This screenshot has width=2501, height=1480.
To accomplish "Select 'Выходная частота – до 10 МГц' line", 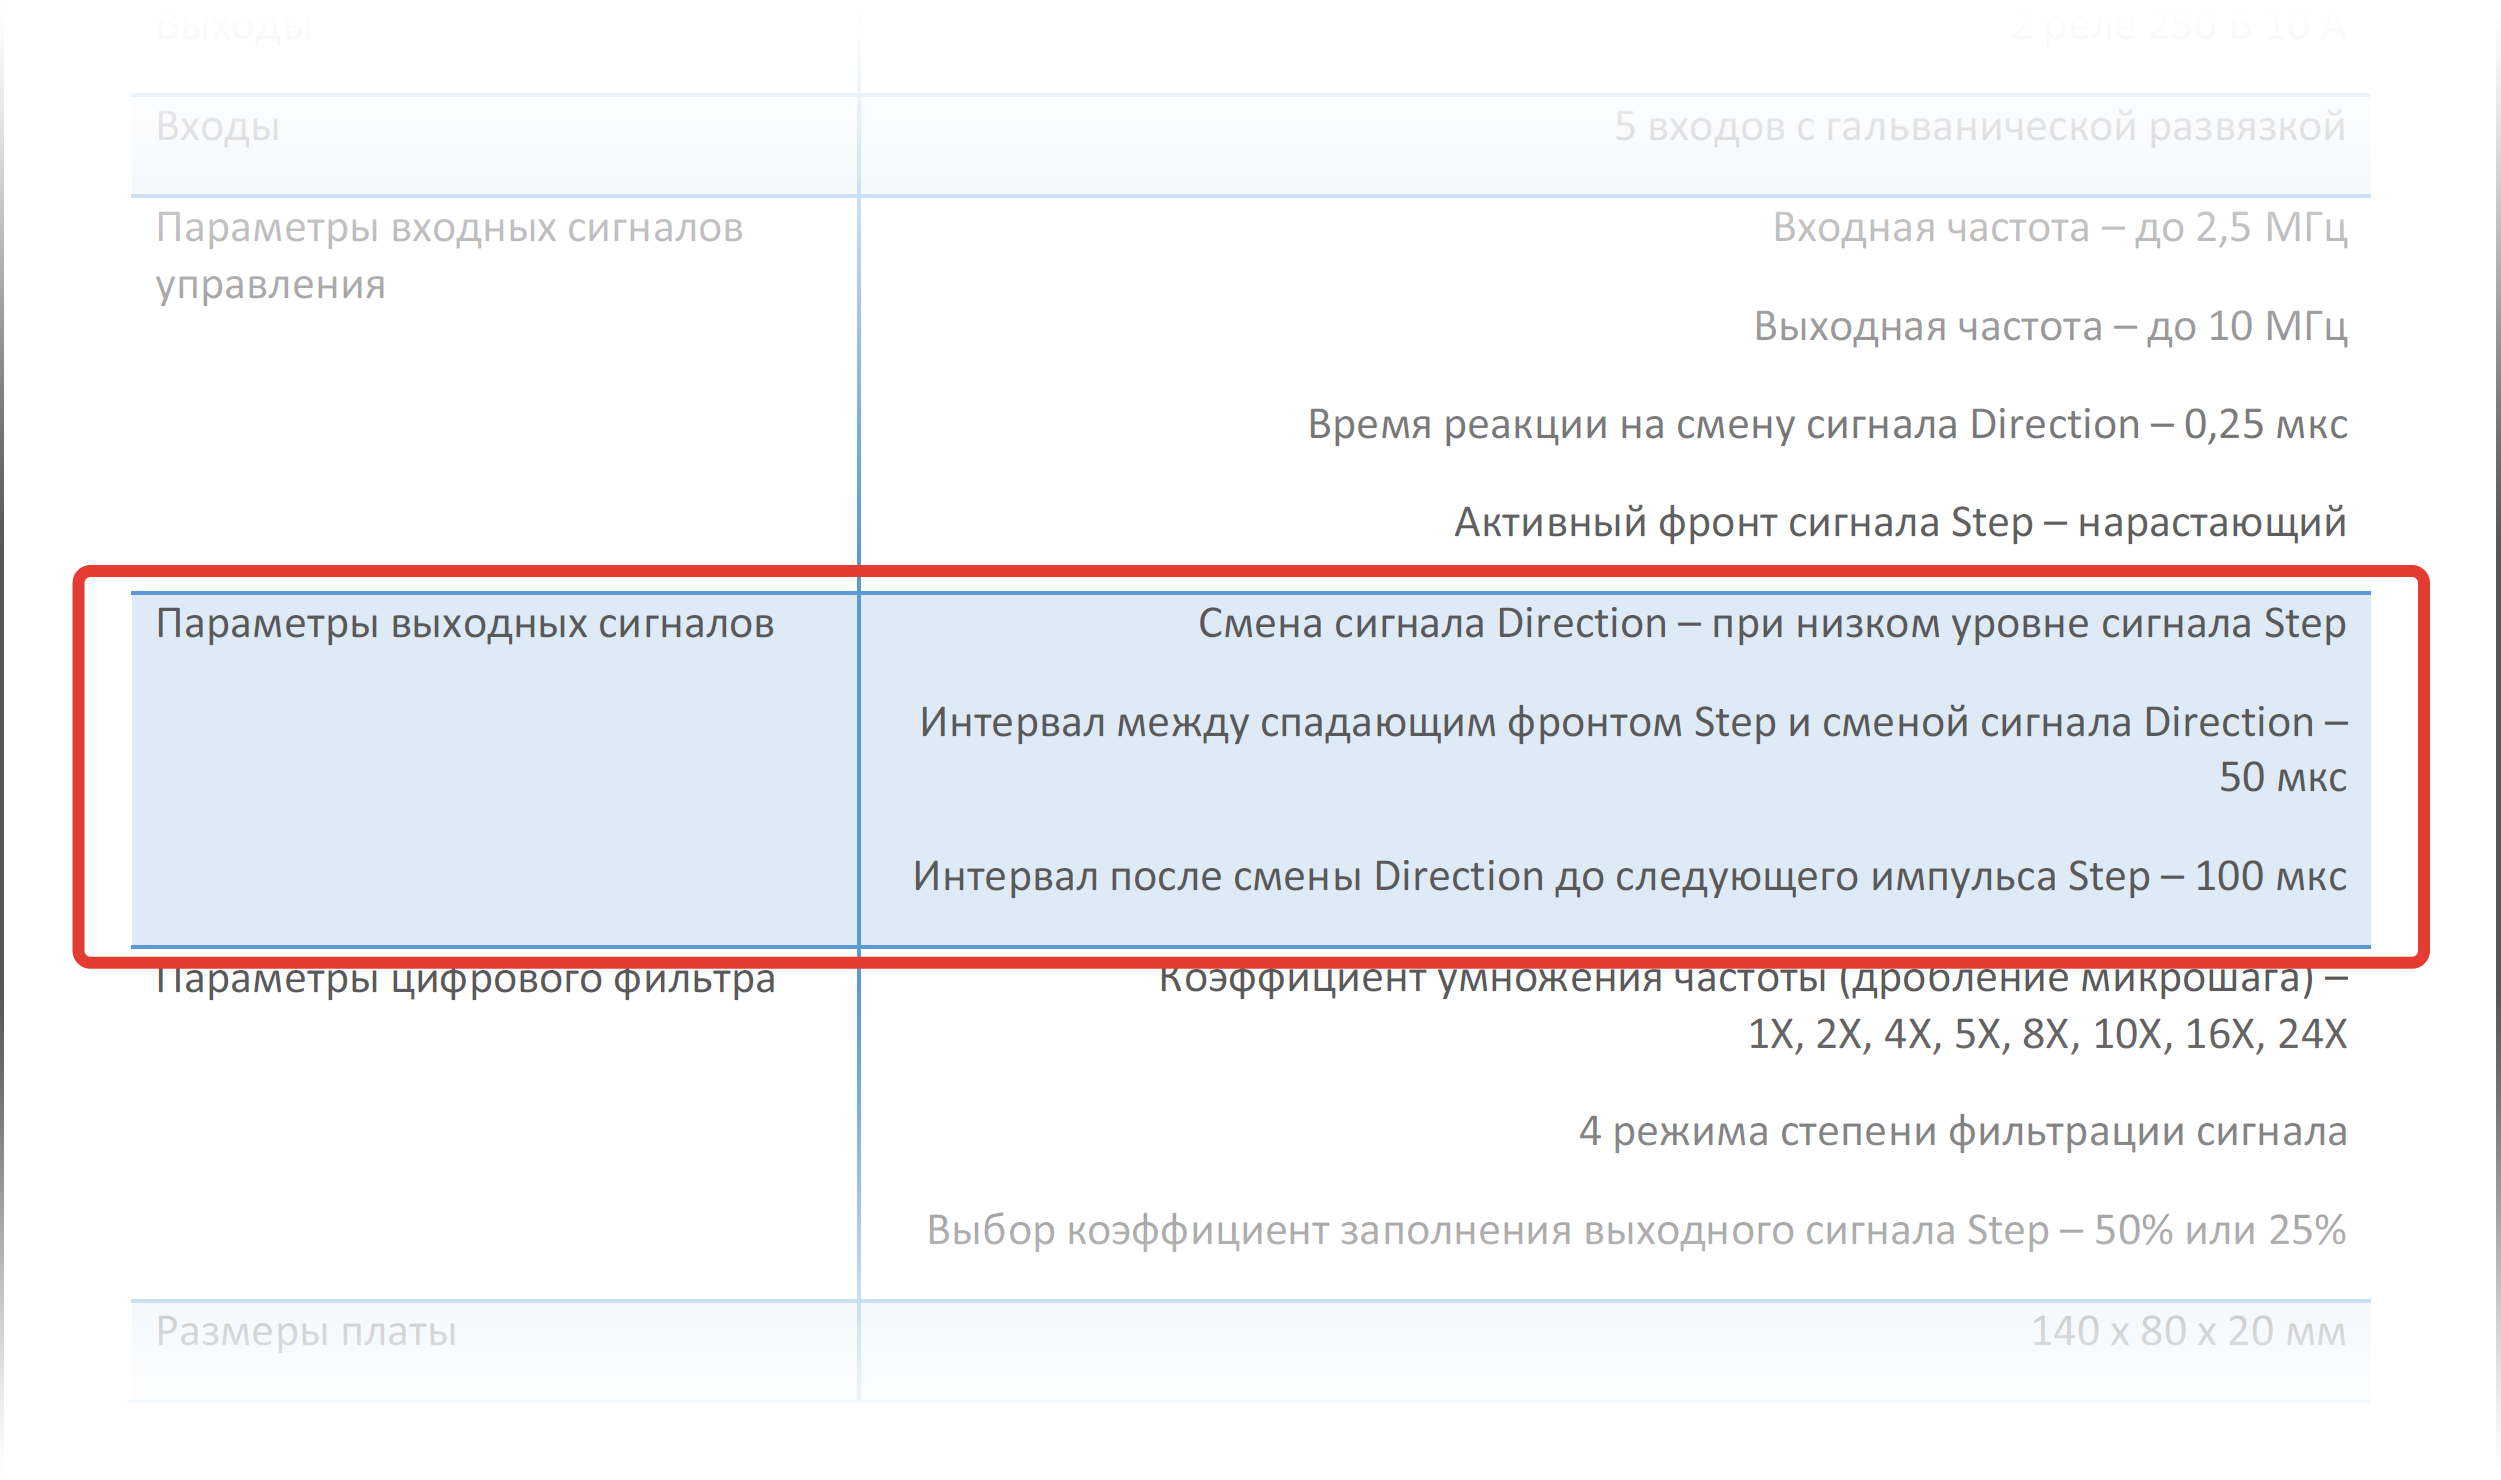I will 2049,326.
